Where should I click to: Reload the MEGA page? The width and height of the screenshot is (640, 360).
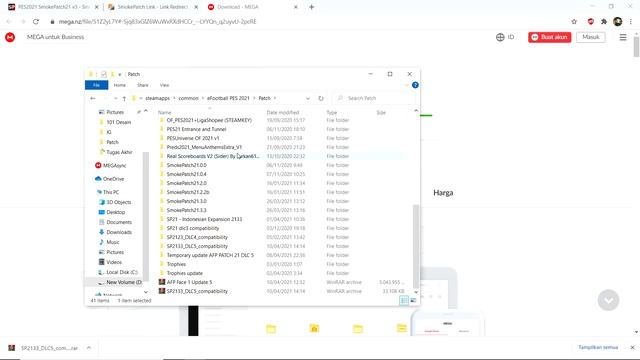click(36, 22)
